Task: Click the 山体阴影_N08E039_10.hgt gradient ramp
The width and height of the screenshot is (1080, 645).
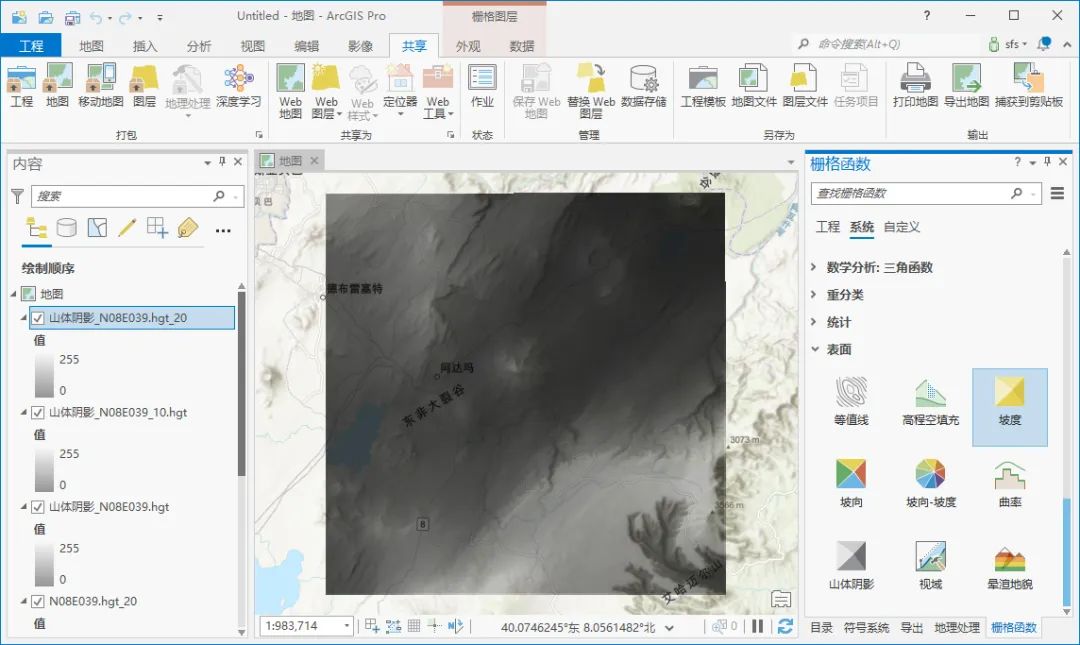Action: pos(44,469)
